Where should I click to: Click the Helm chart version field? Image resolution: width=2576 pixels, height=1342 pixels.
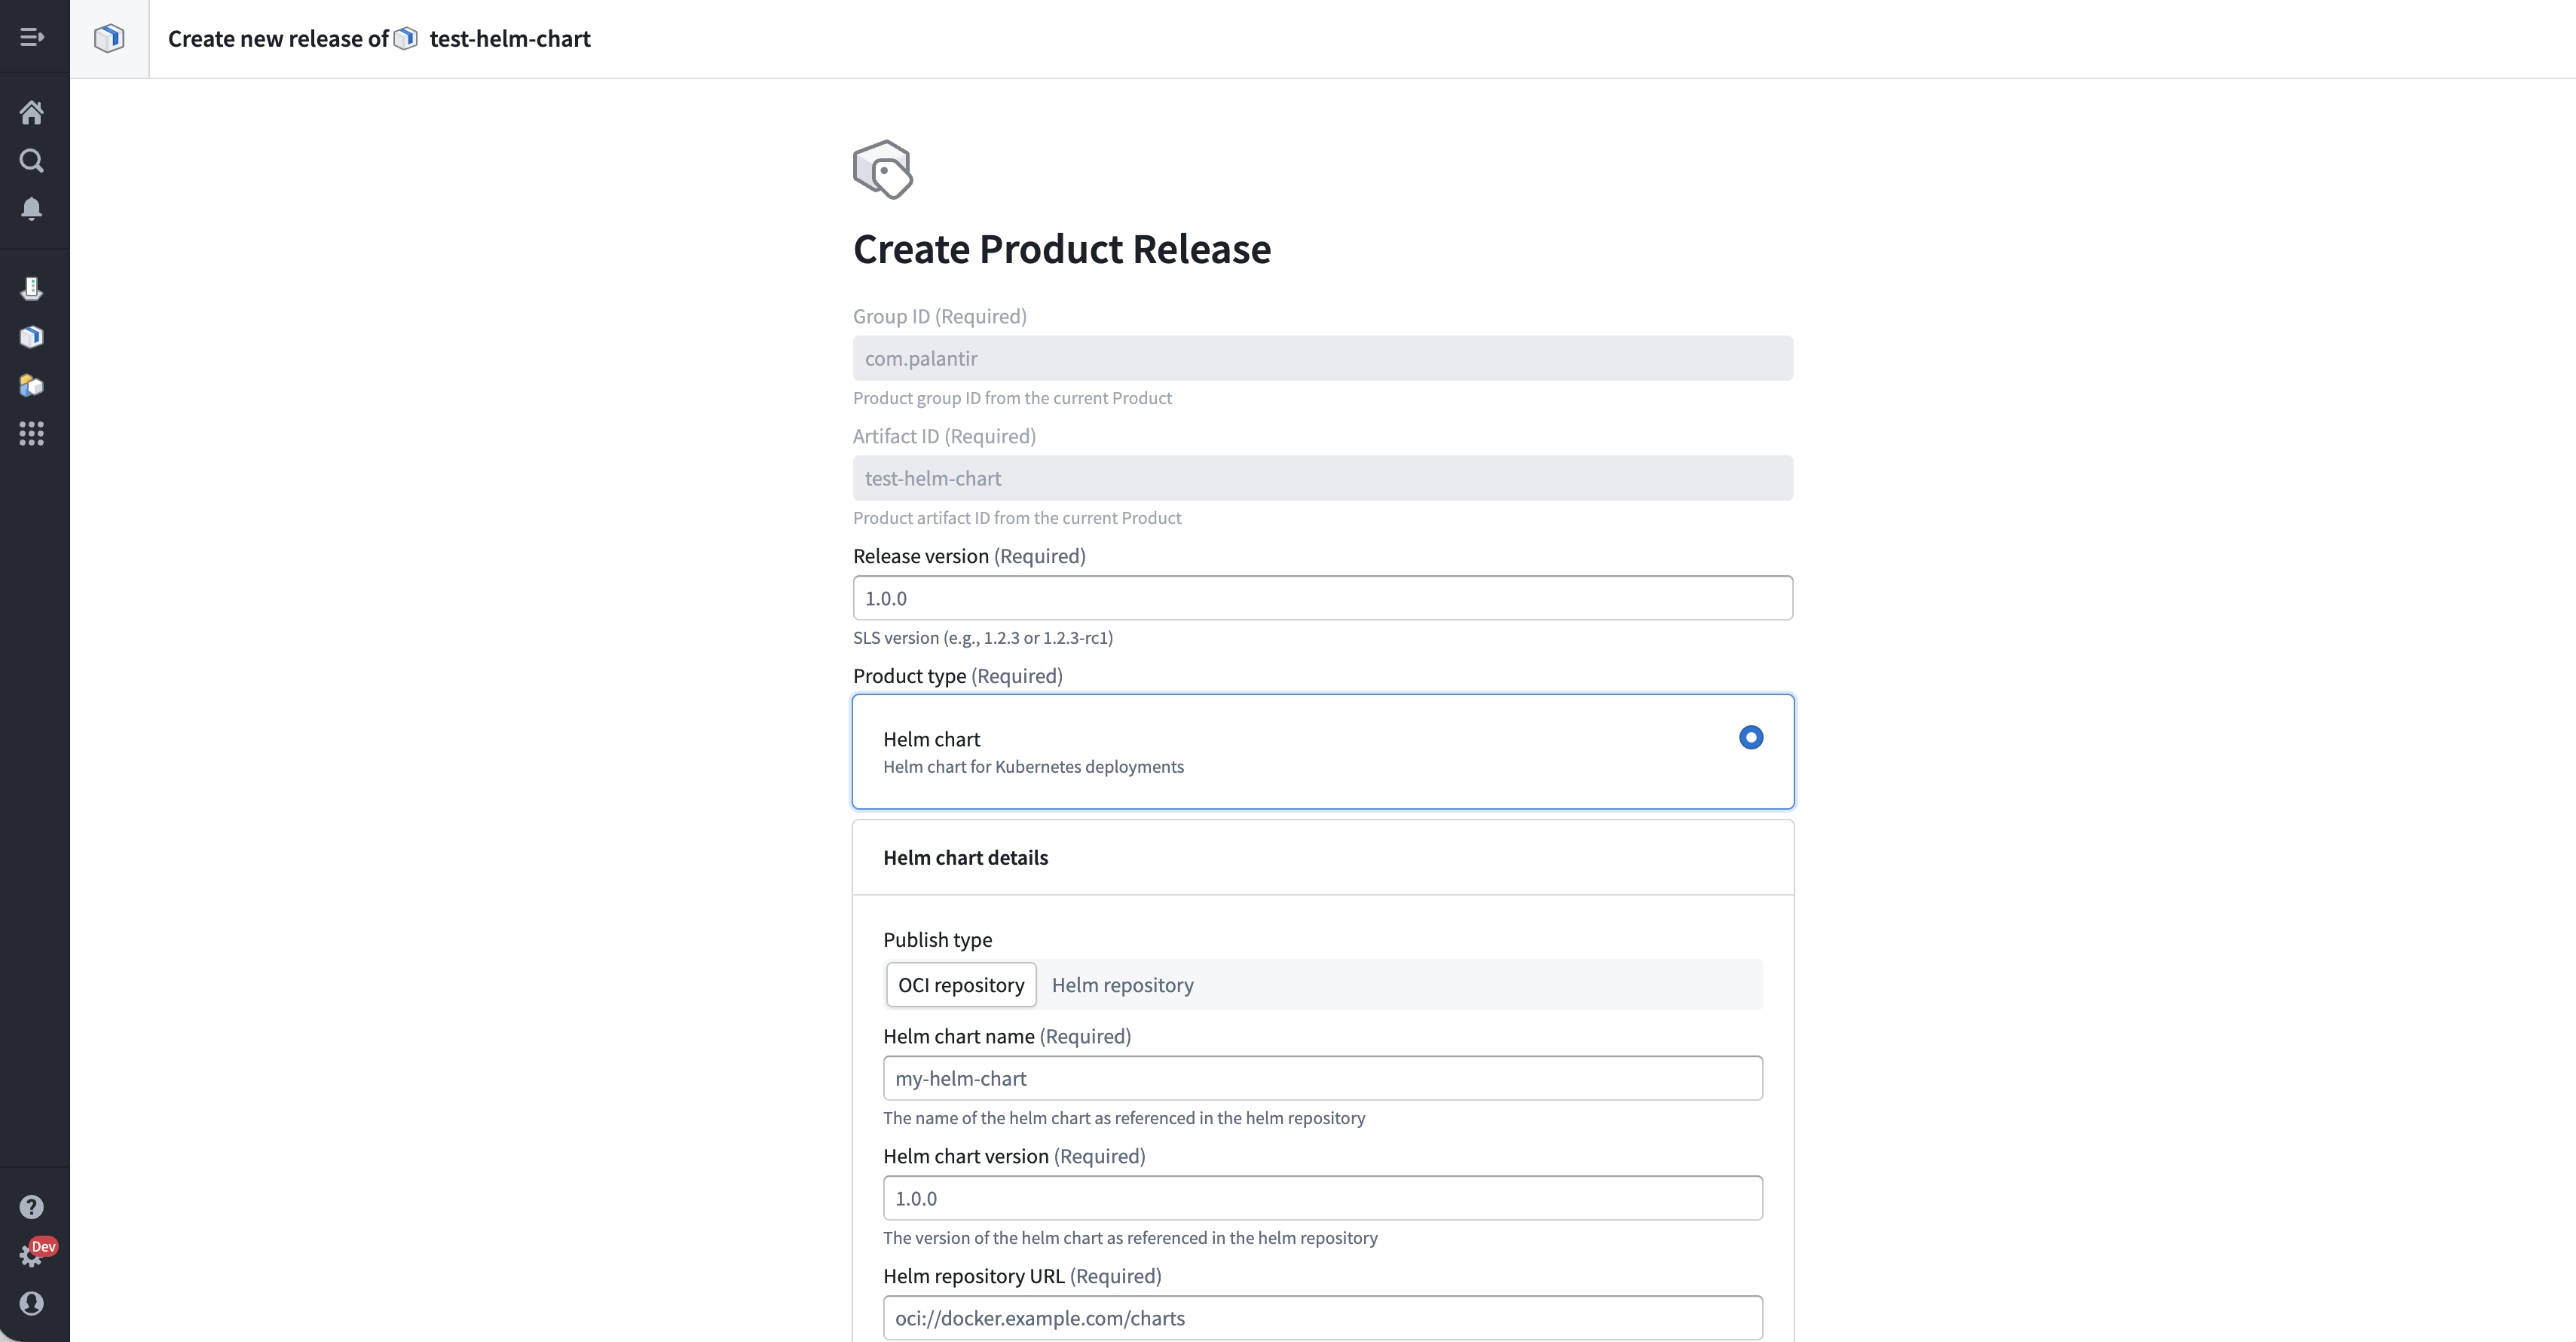pos(1322,1198)
